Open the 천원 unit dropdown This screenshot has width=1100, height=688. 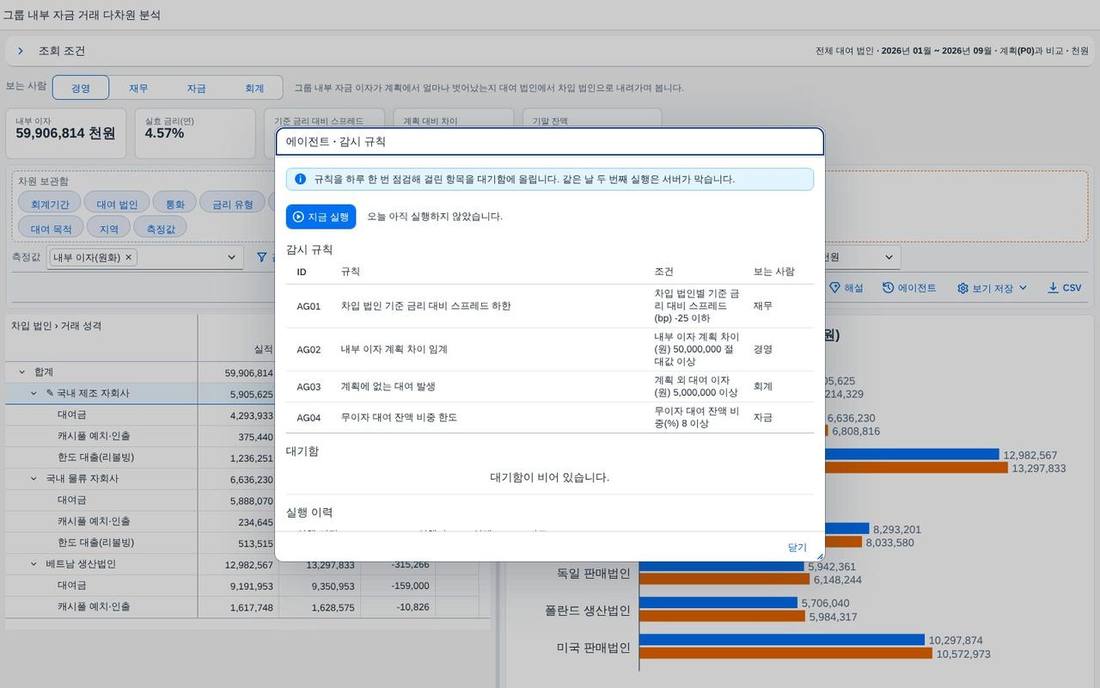pyautogui.click(x=889, y=257)
